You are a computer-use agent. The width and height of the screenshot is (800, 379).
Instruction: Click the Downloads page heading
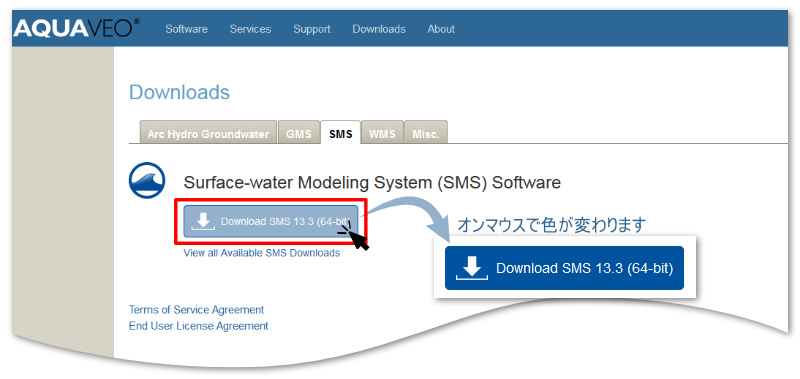coord(179,92)
